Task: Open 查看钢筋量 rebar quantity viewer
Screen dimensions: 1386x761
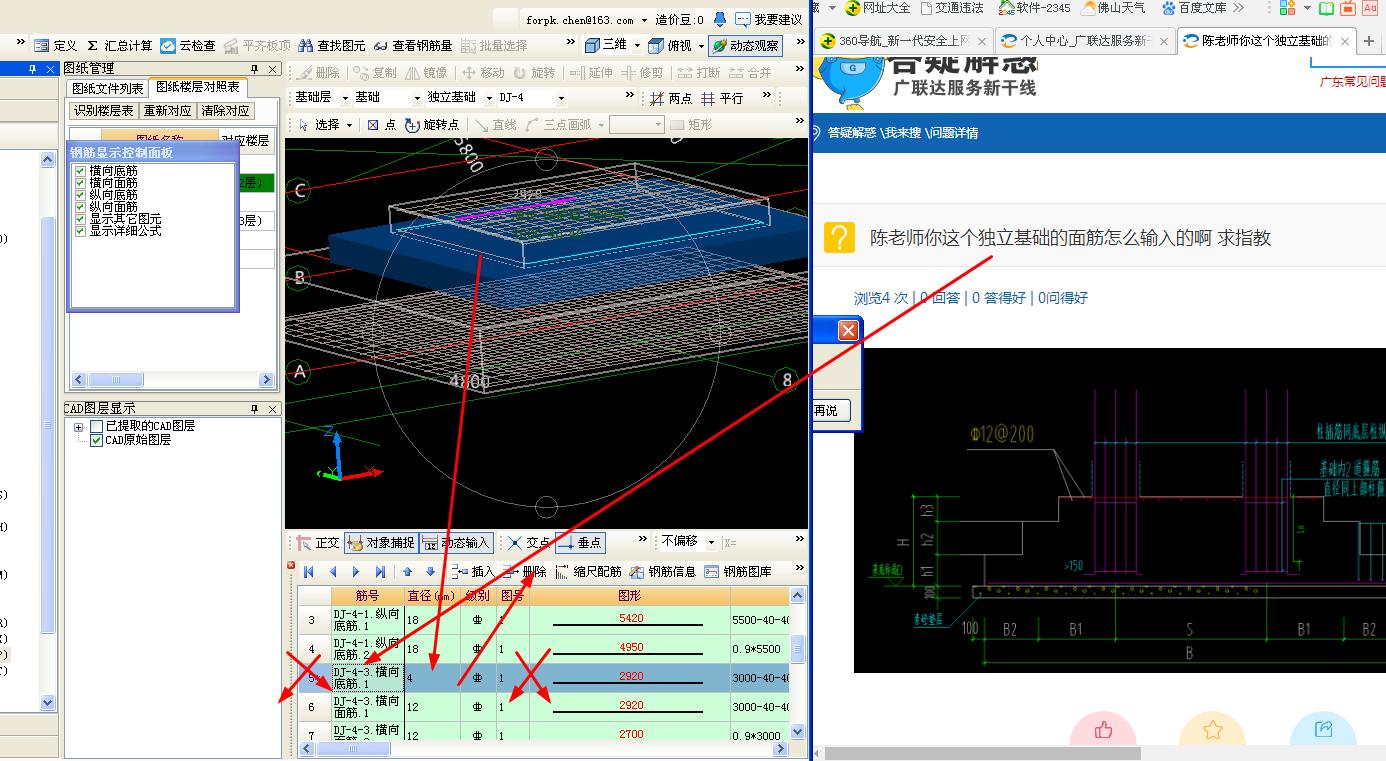Action: pos(413,46)
